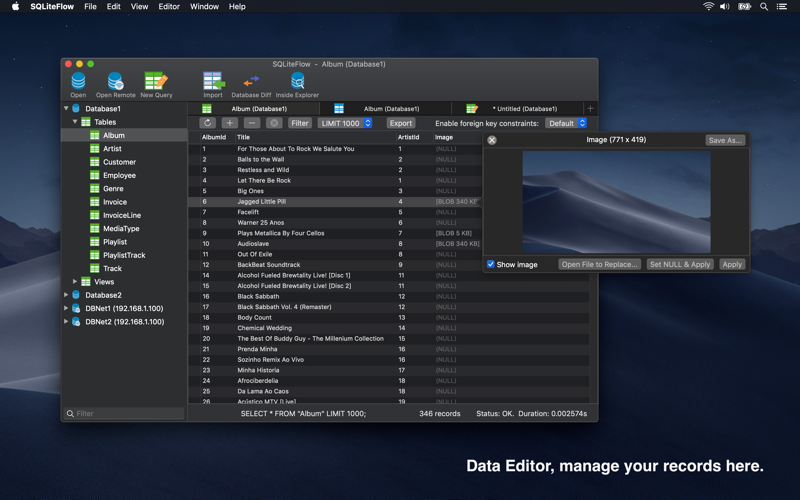Select the Artist table in sidebar

pyautogui.click(x=112, y=148)
